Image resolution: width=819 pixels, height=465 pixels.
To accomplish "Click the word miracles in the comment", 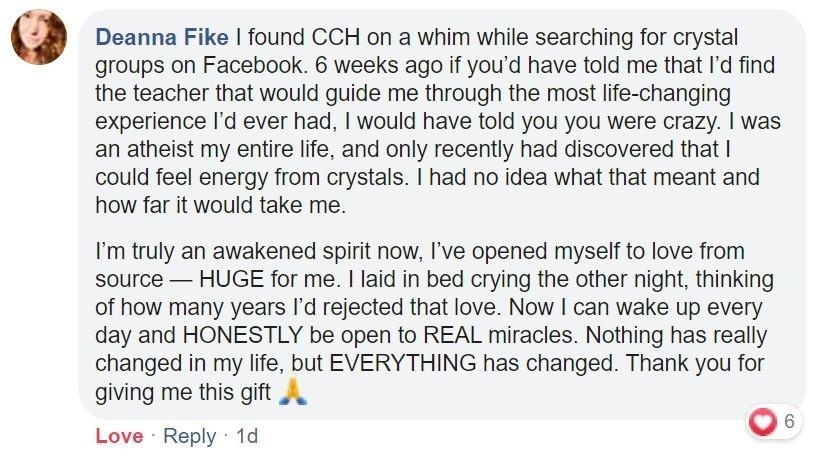I will pos(533,335).
